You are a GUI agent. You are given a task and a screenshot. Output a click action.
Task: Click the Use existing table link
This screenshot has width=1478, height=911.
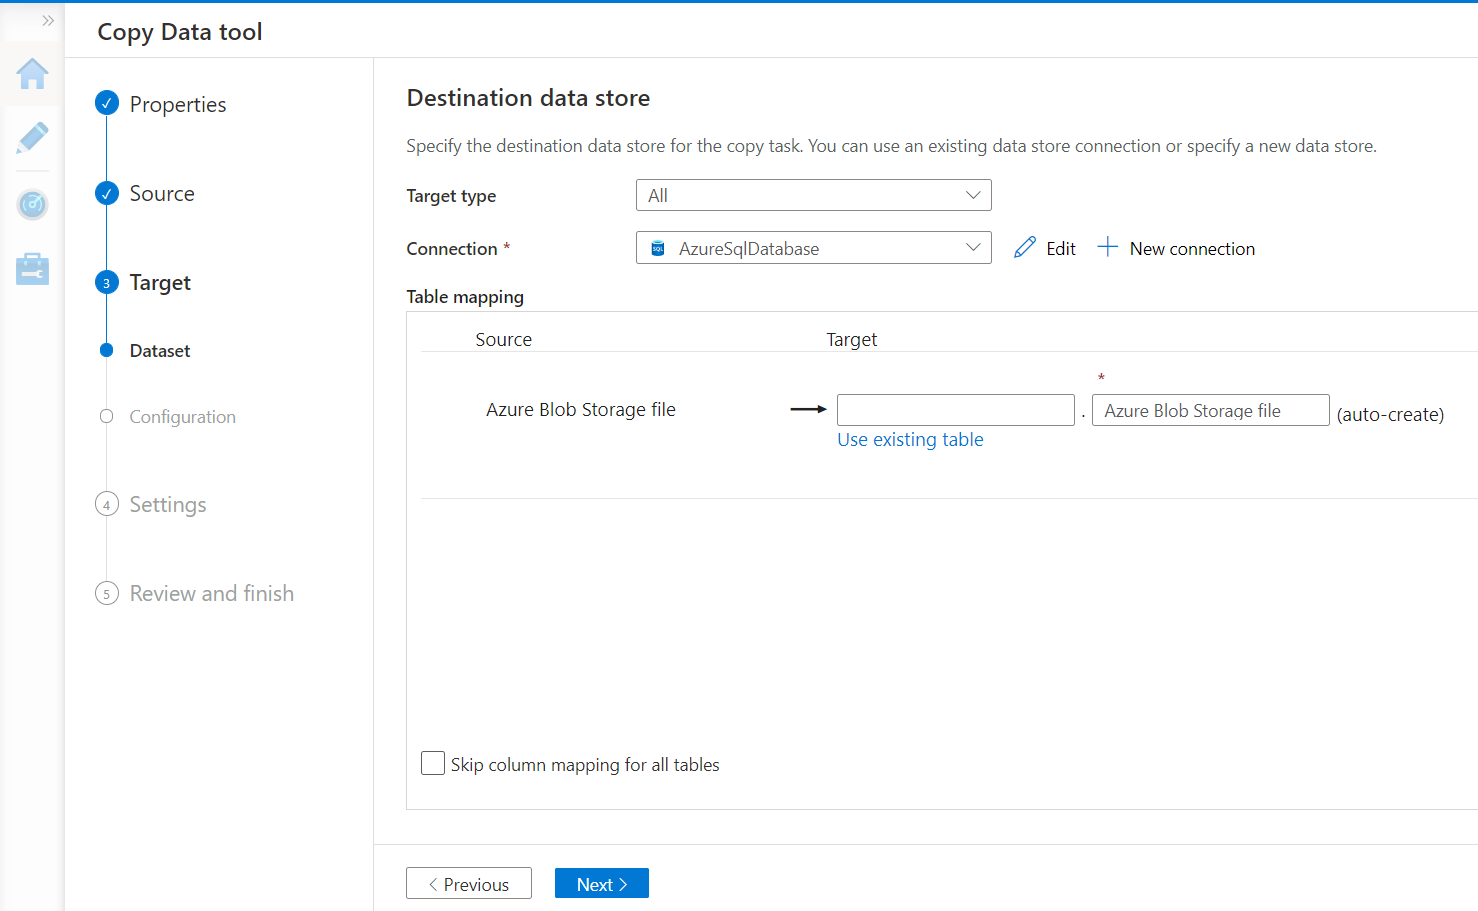[910, 440]
